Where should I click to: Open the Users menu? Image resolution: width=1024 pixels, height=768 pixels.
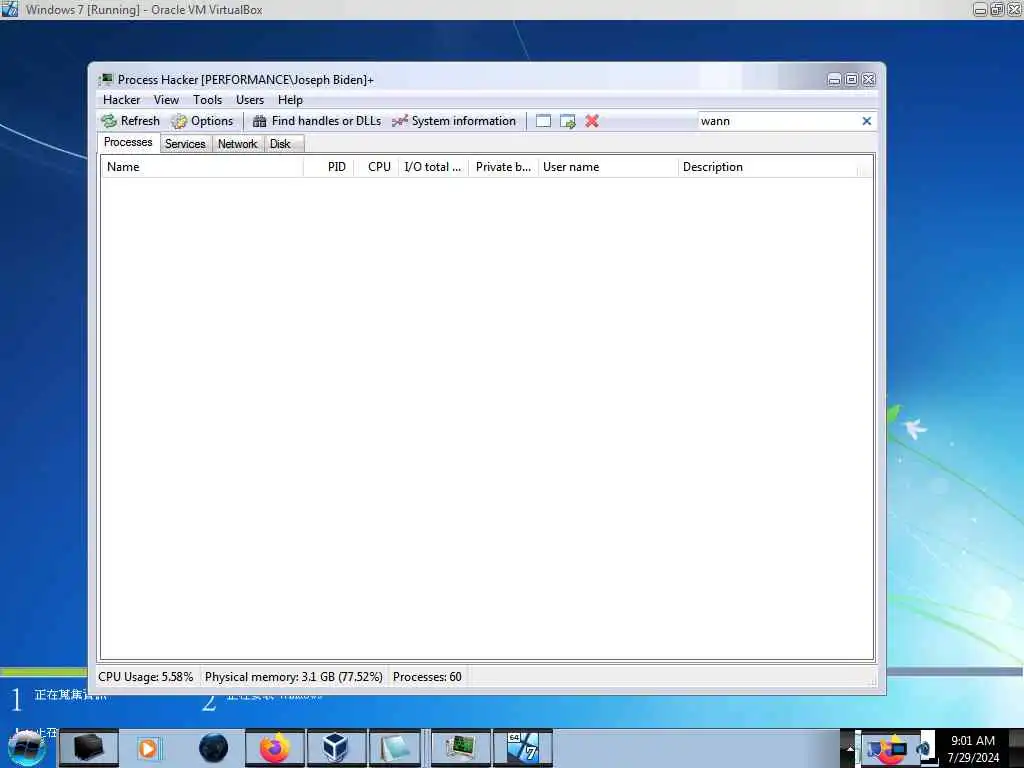click(250, 100)
